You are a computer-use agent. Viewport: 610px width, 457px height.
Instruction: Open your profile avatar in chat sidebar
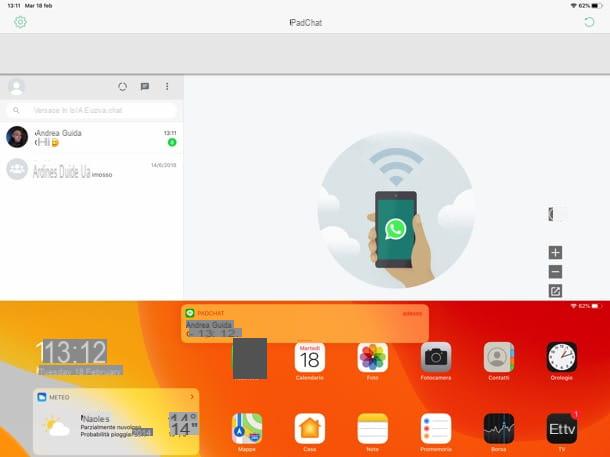point(16,87)
